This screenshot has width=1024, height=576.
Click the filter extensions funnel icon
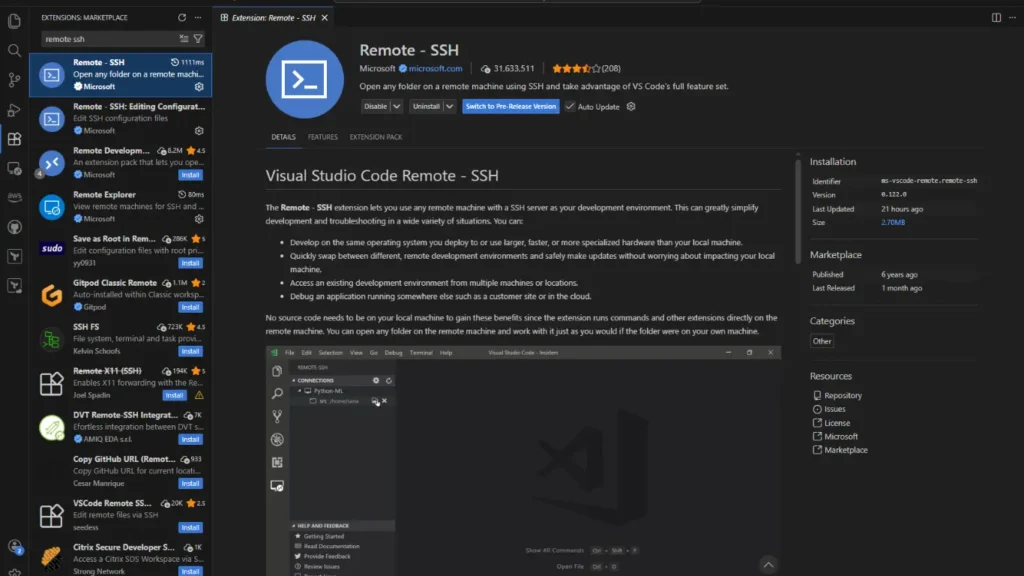pos(198,39)
